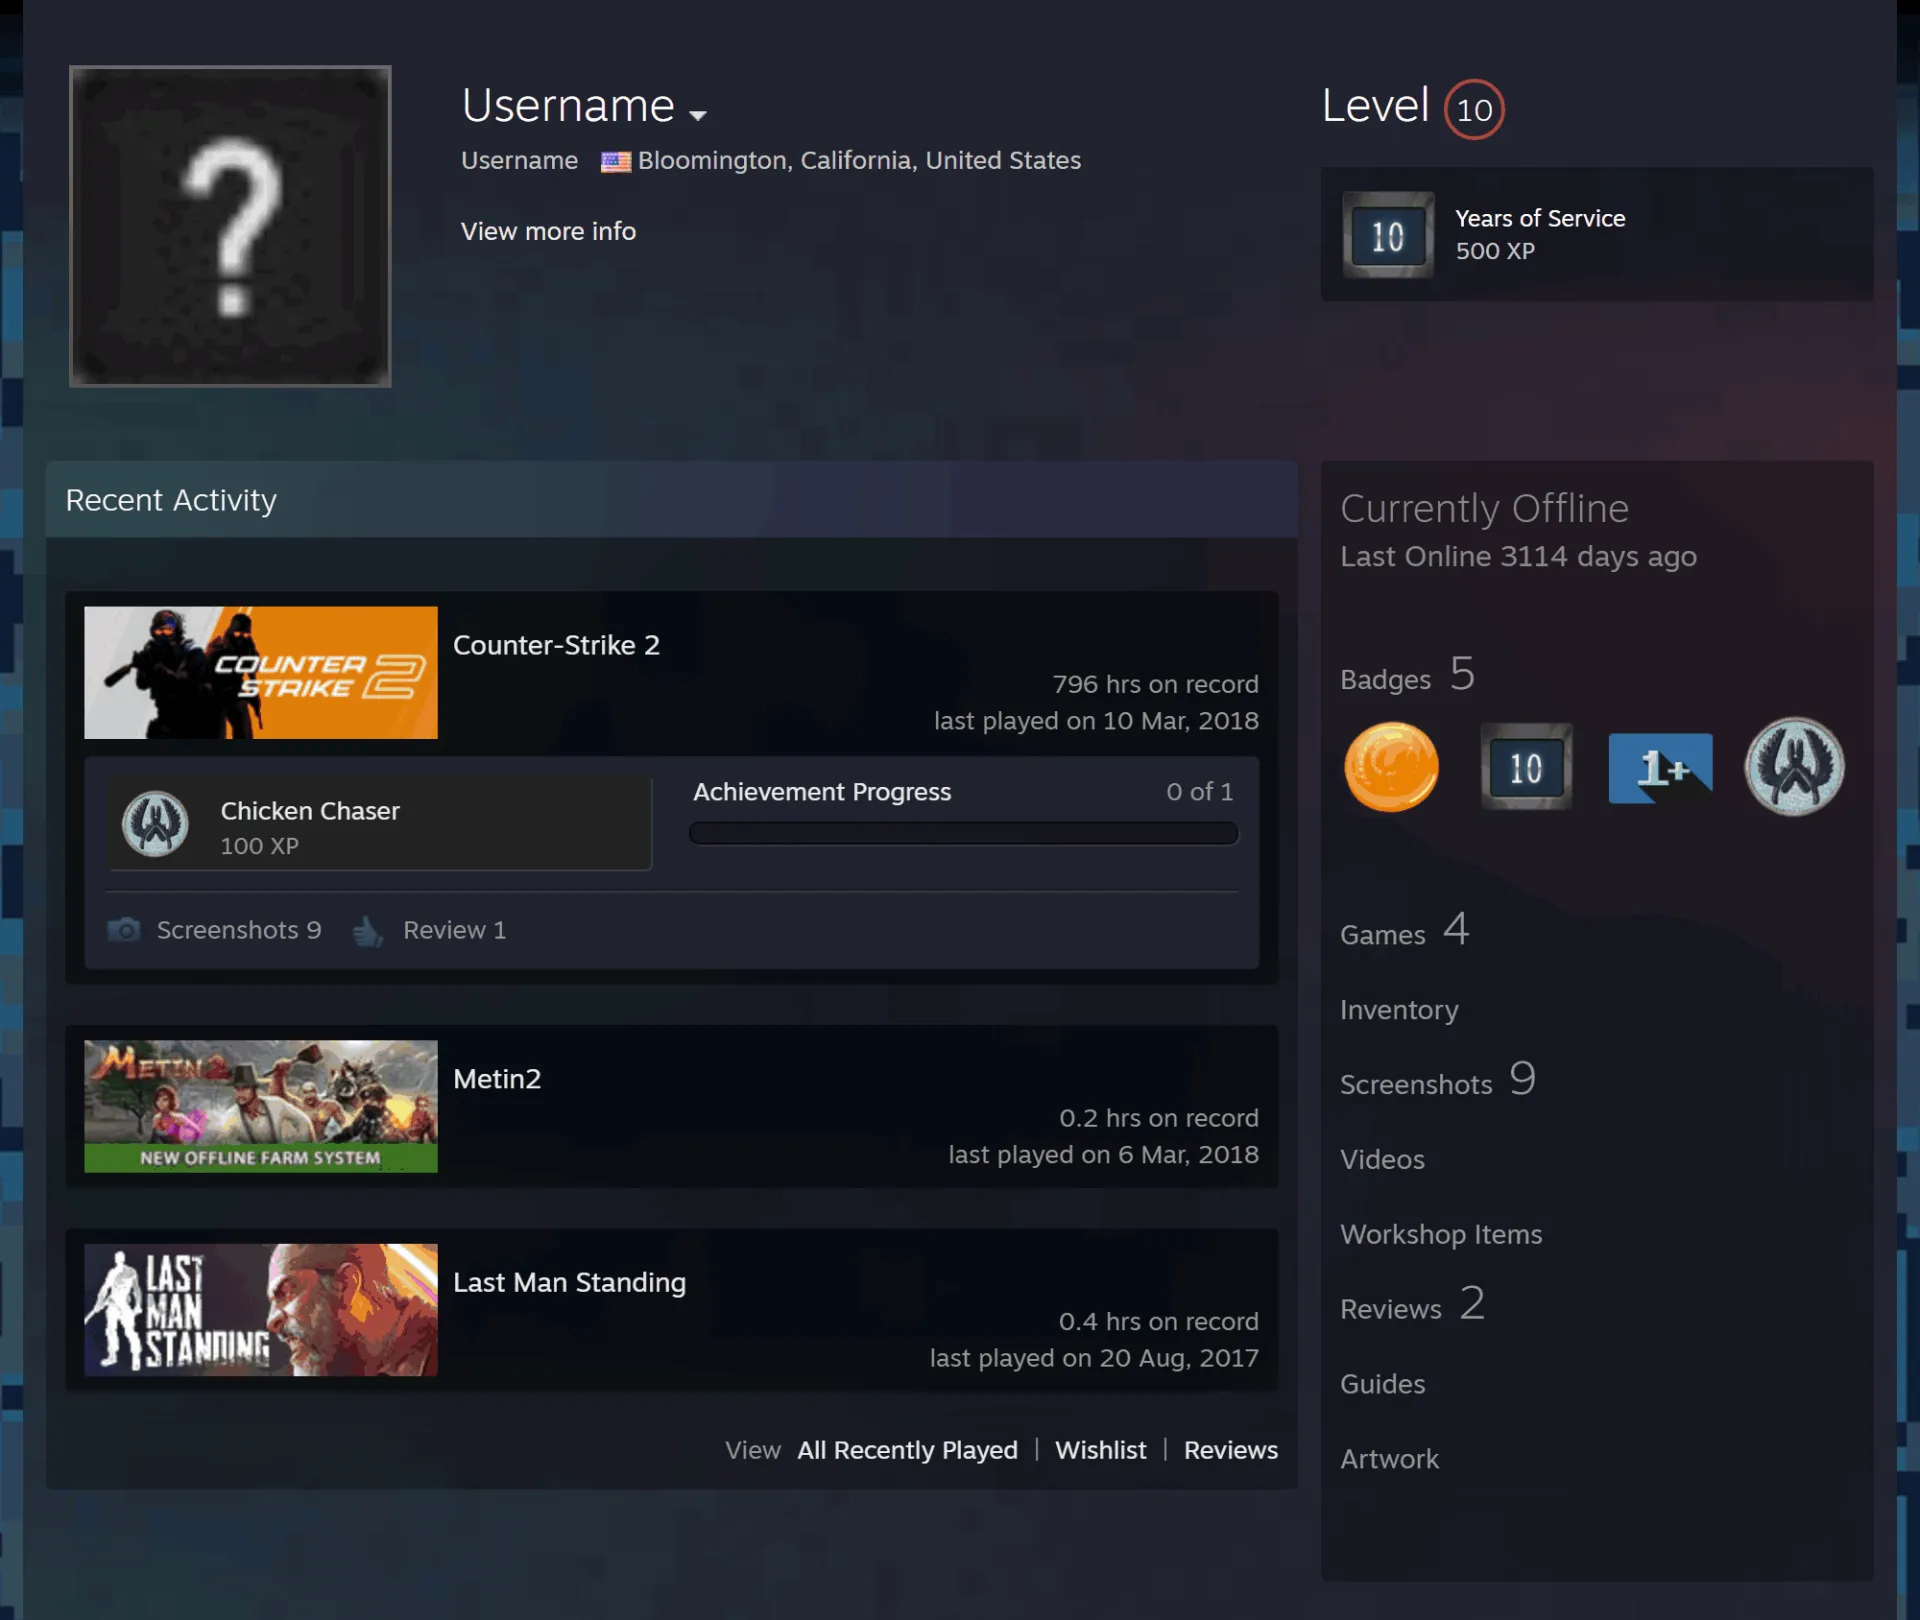Click '796 hrs on record' text
This screenshot has width=1920, height=1620.
[x=1155, y=685]
